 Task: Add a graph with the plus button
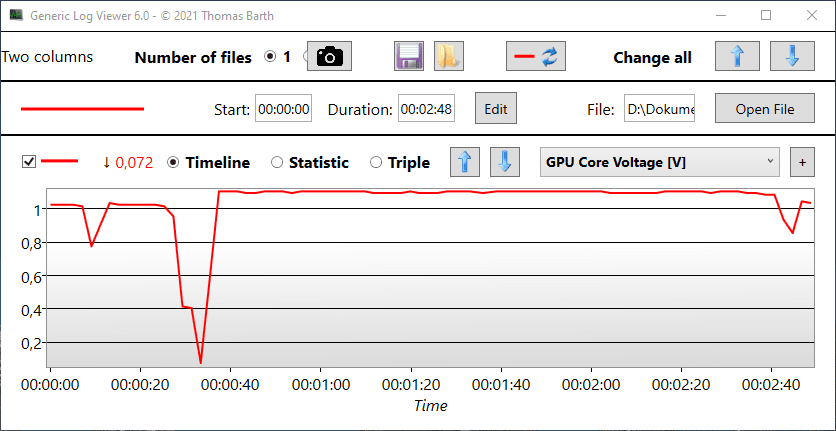click(802, 162)
